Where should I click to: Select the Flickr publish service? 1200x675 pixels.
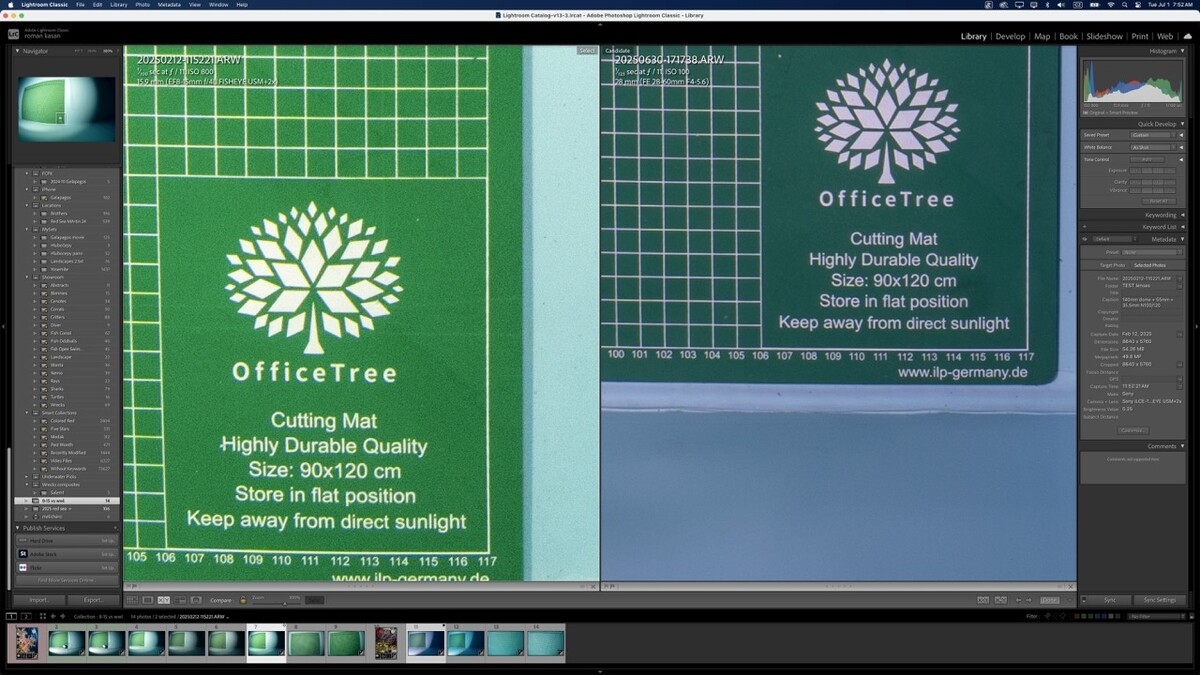pyautogui.click(x=66, y=567)
